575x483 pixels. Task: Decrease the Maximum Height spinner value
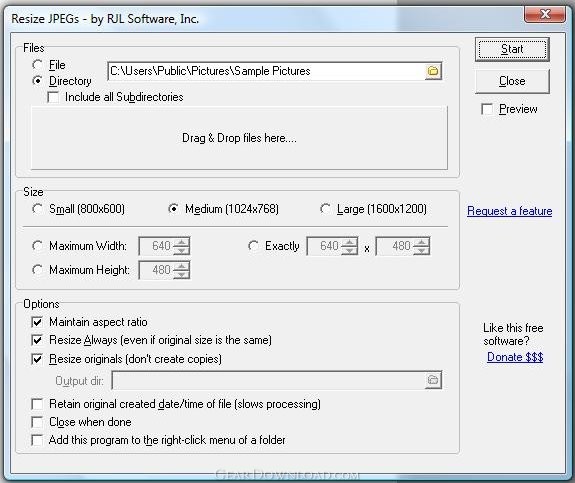click(181, 274)
